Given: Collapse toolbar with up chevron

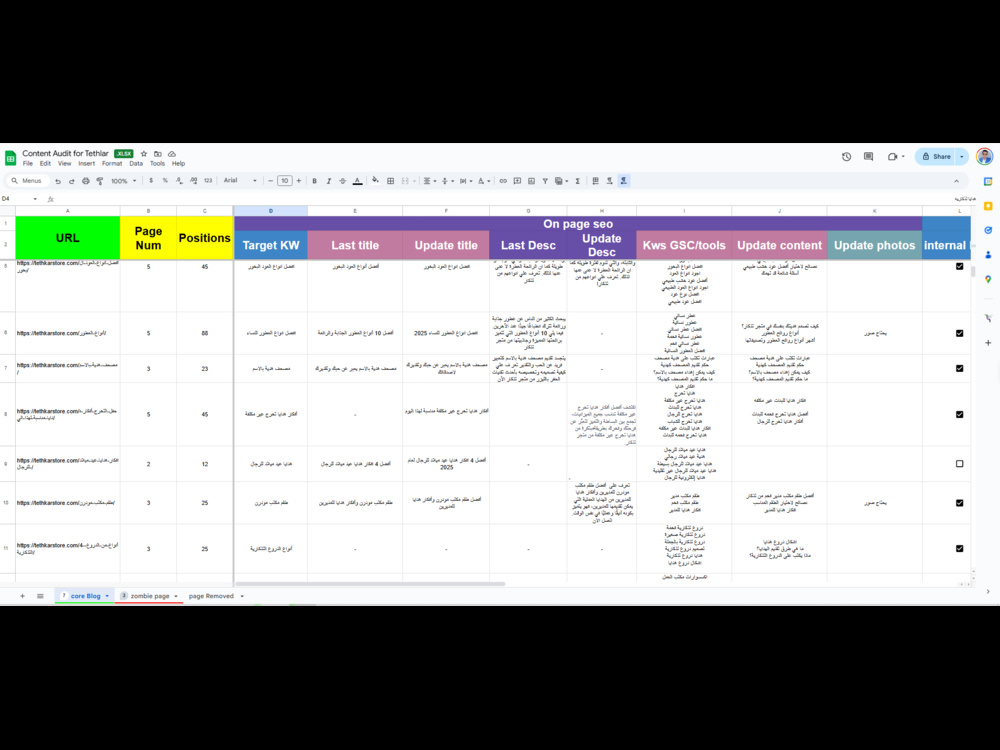Looking at the screenshot, I should point(956,181).
